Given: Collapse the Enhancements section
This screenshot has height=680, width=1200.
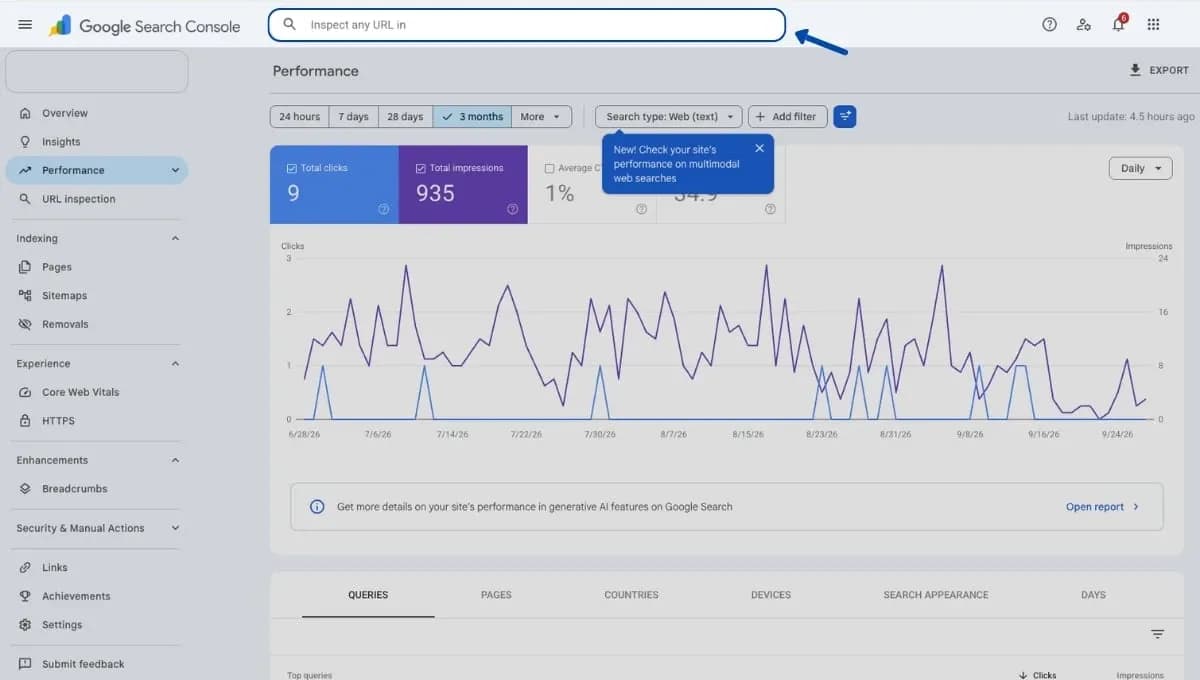Looking at the screenshot, I should point(175,460).
